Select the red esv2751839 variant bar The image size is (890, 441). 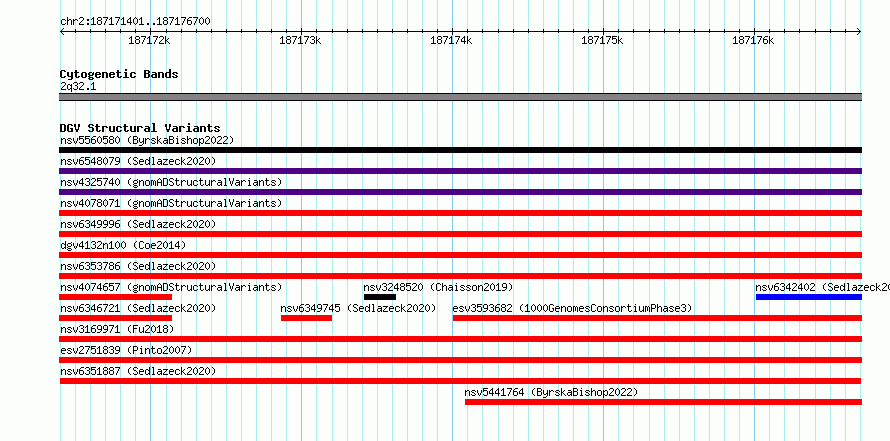[x=460, y=360]
